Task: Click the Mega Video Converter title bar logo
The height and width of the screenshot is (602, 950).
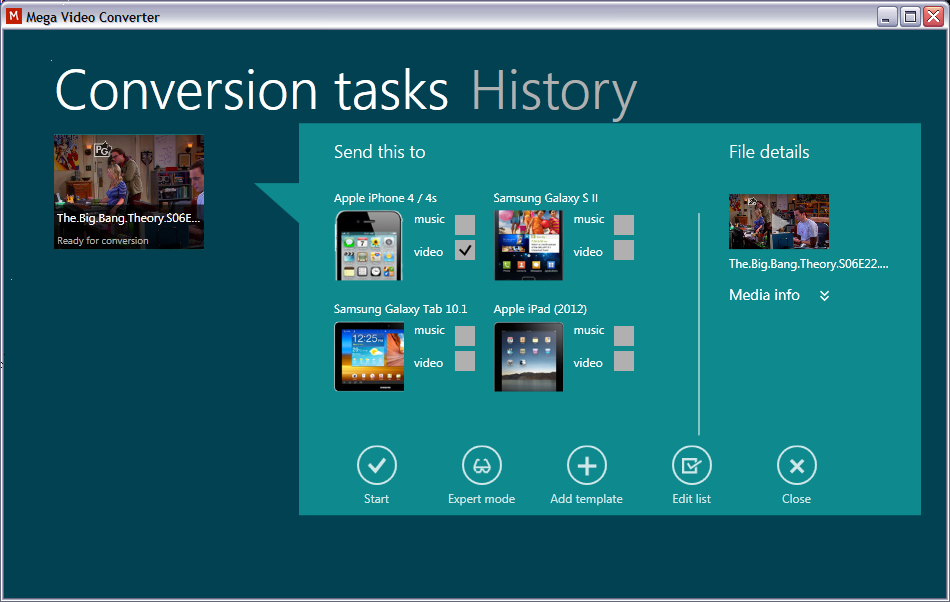Action: 13,16
